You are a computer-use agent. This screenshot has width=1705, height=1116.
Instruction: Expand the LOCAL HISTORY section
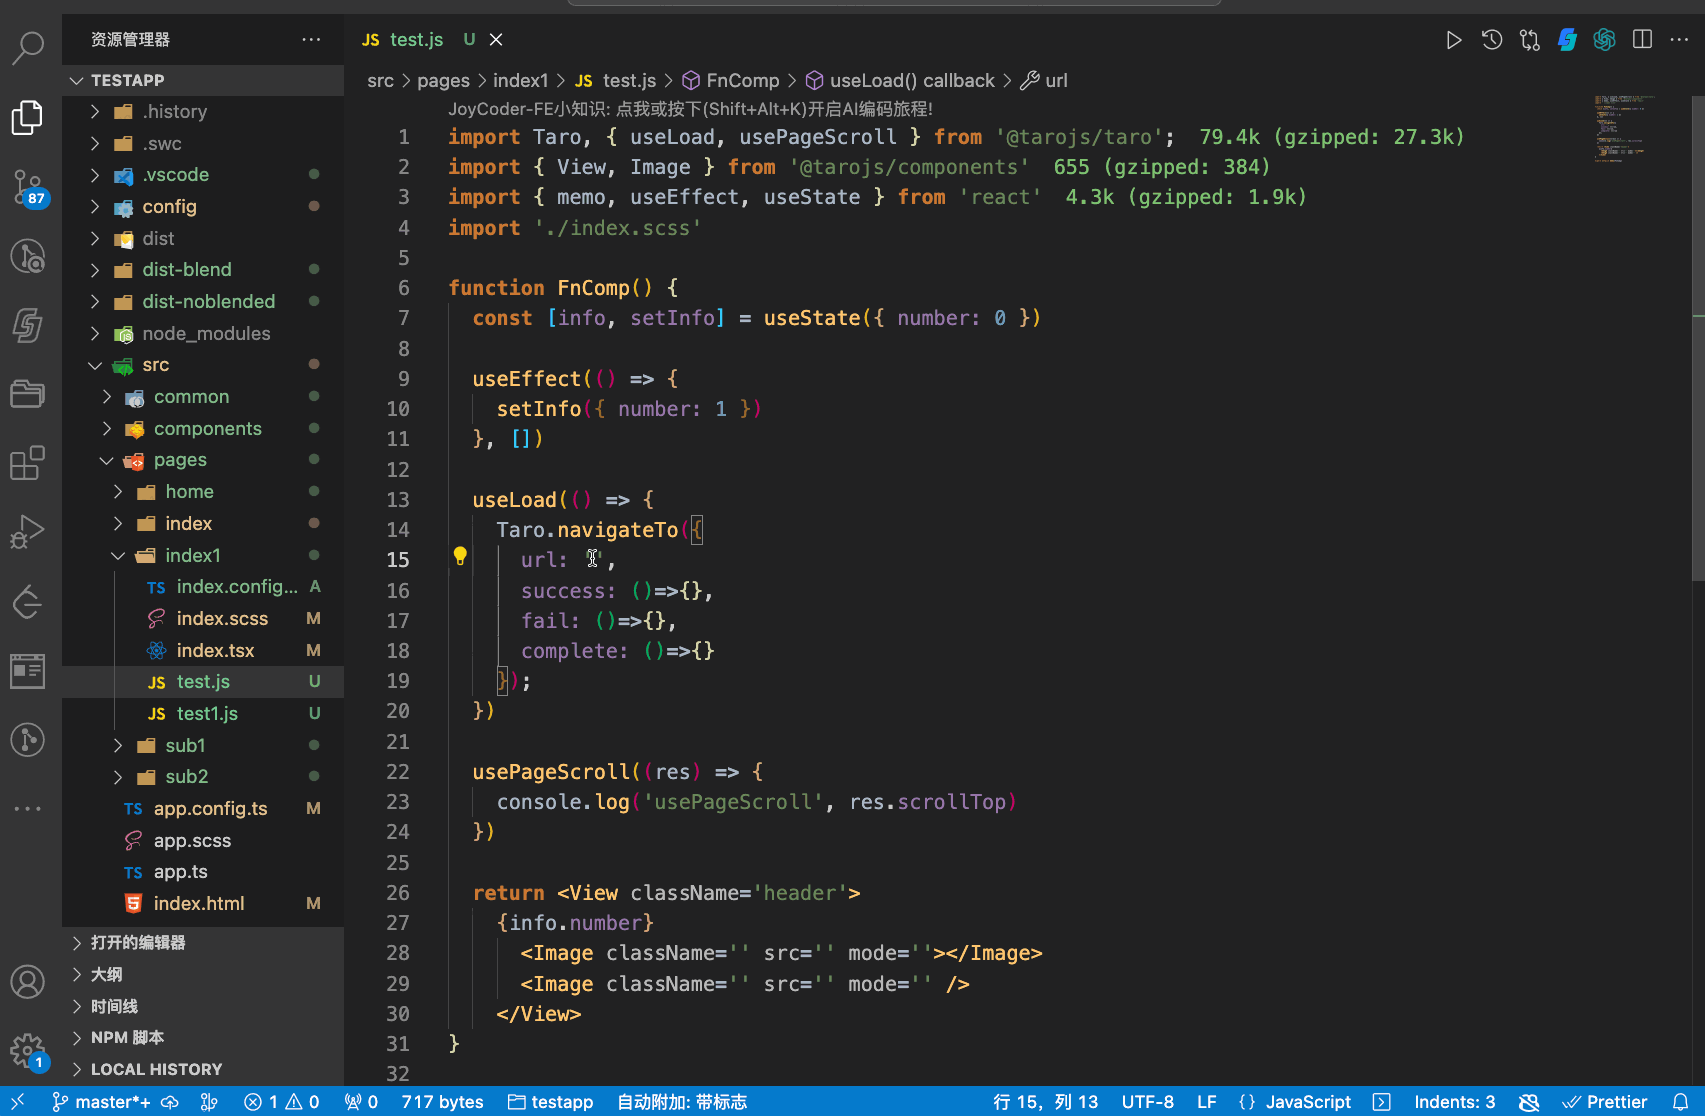click(x=203, y=1069)
